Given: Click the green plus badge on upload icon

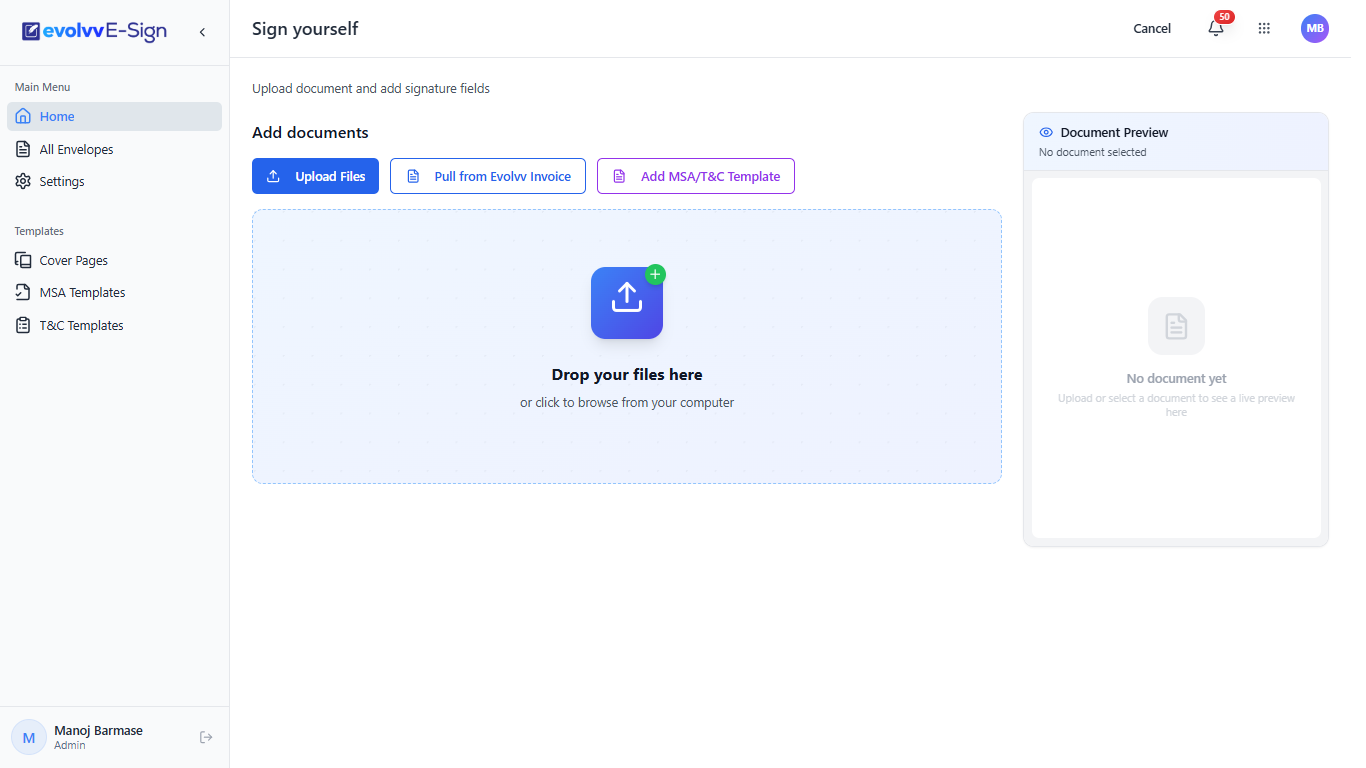Looking at the screenshot, I should coord(655,274).
